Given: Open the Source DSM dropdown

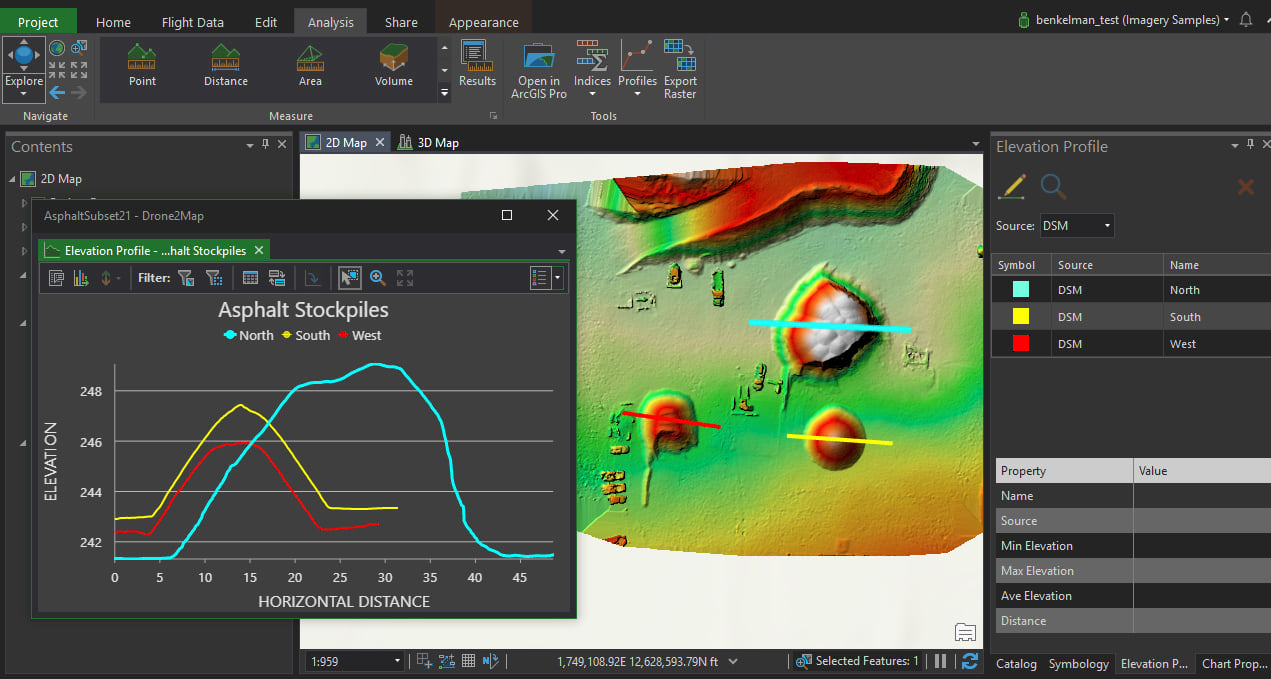Looking at the screenshot, I should coord(1077,226).
